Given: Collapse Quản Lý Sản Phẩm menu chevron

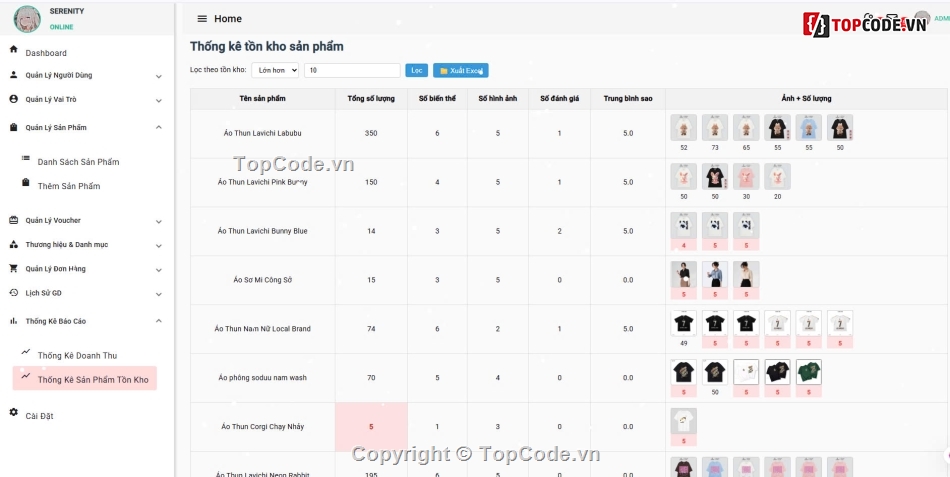Looking at the screenshot, I should (159, 127).
